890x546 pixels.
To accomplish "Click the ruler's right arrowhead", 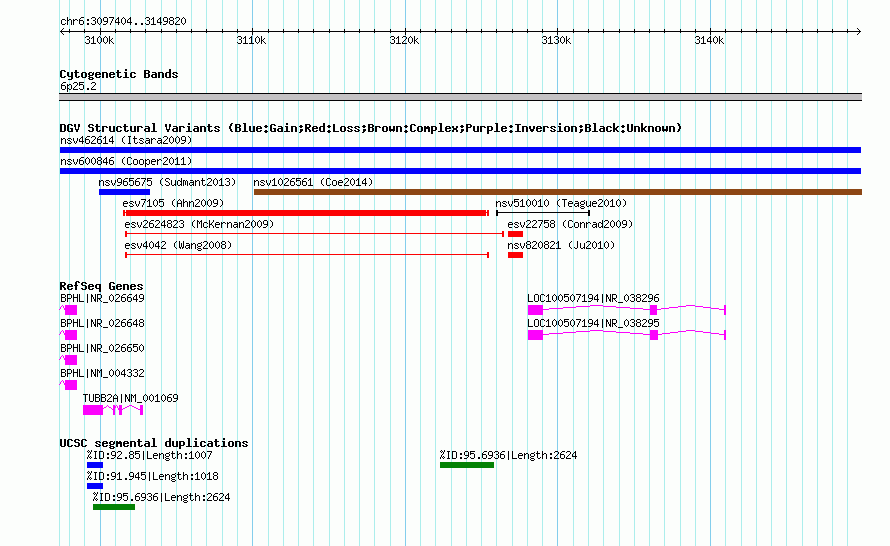I will point(858,31).
